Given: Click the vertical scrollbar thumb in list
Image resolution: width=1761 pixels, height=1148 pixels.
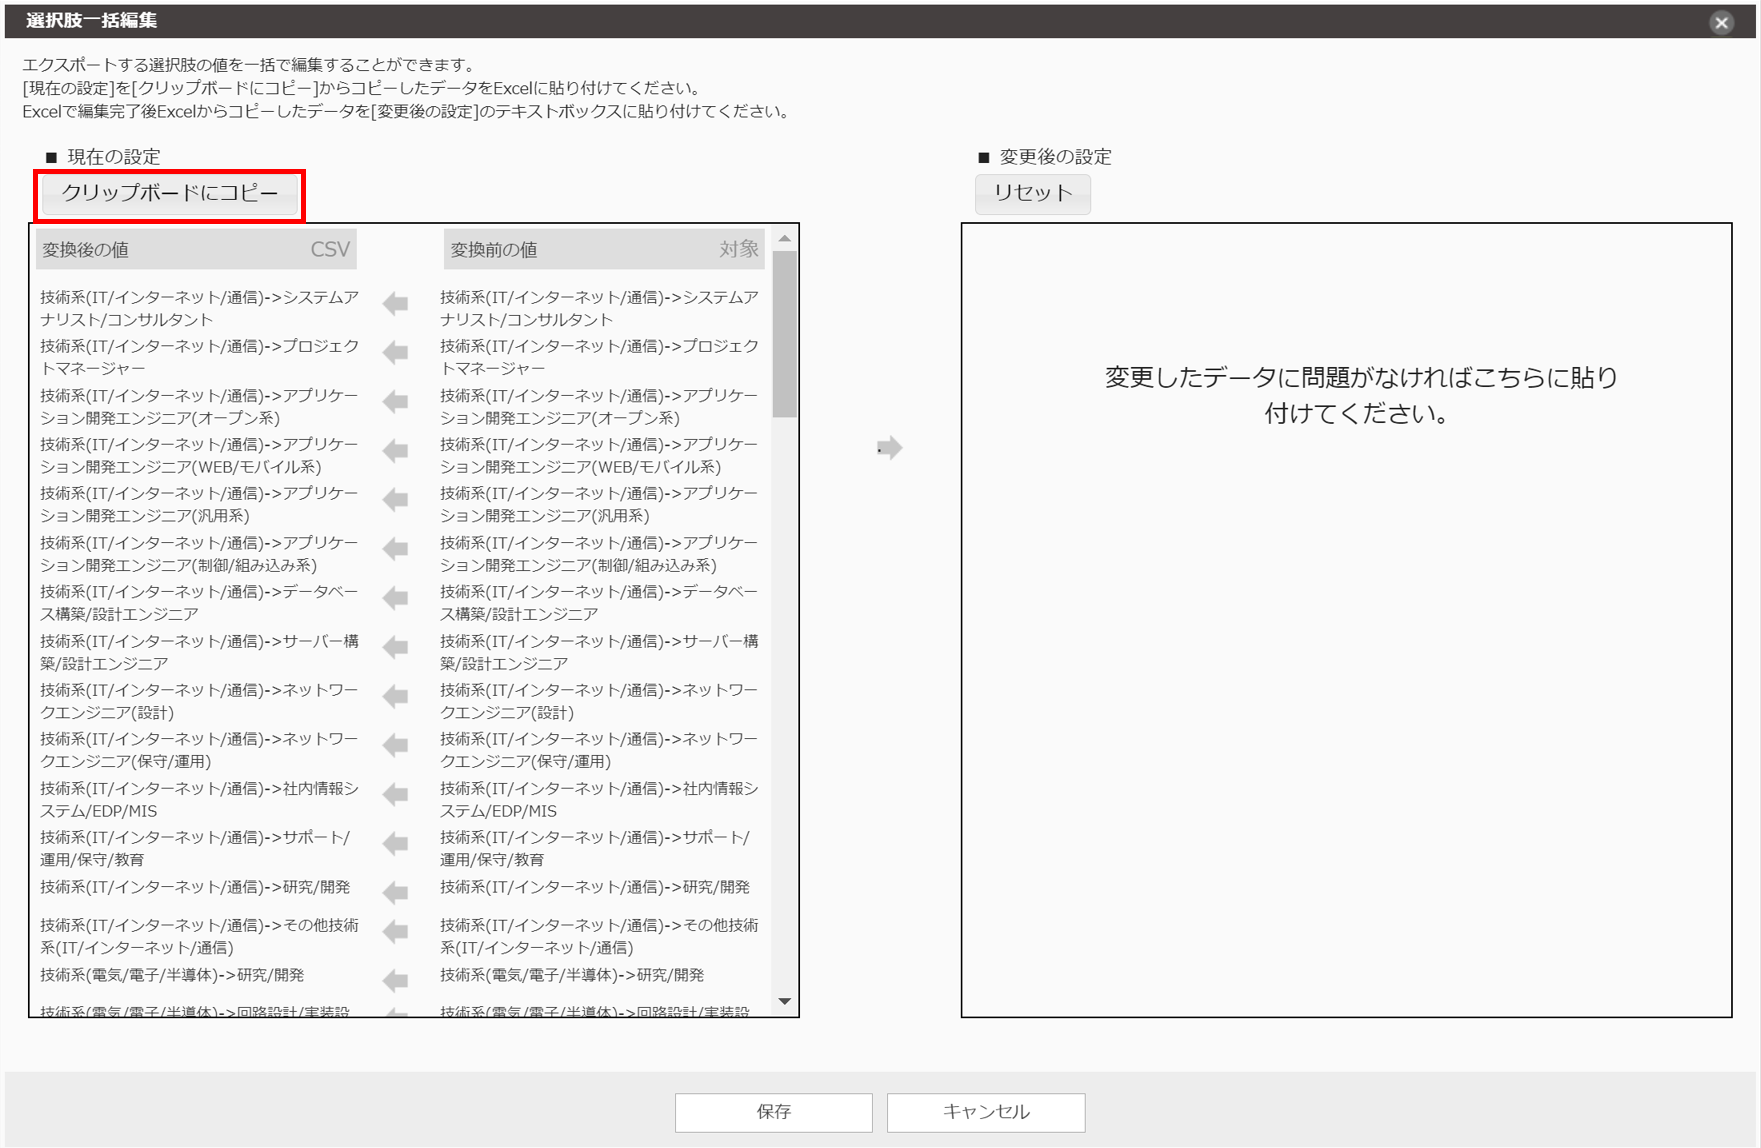Looking at the screenshot, I should (x=785, y=334).
